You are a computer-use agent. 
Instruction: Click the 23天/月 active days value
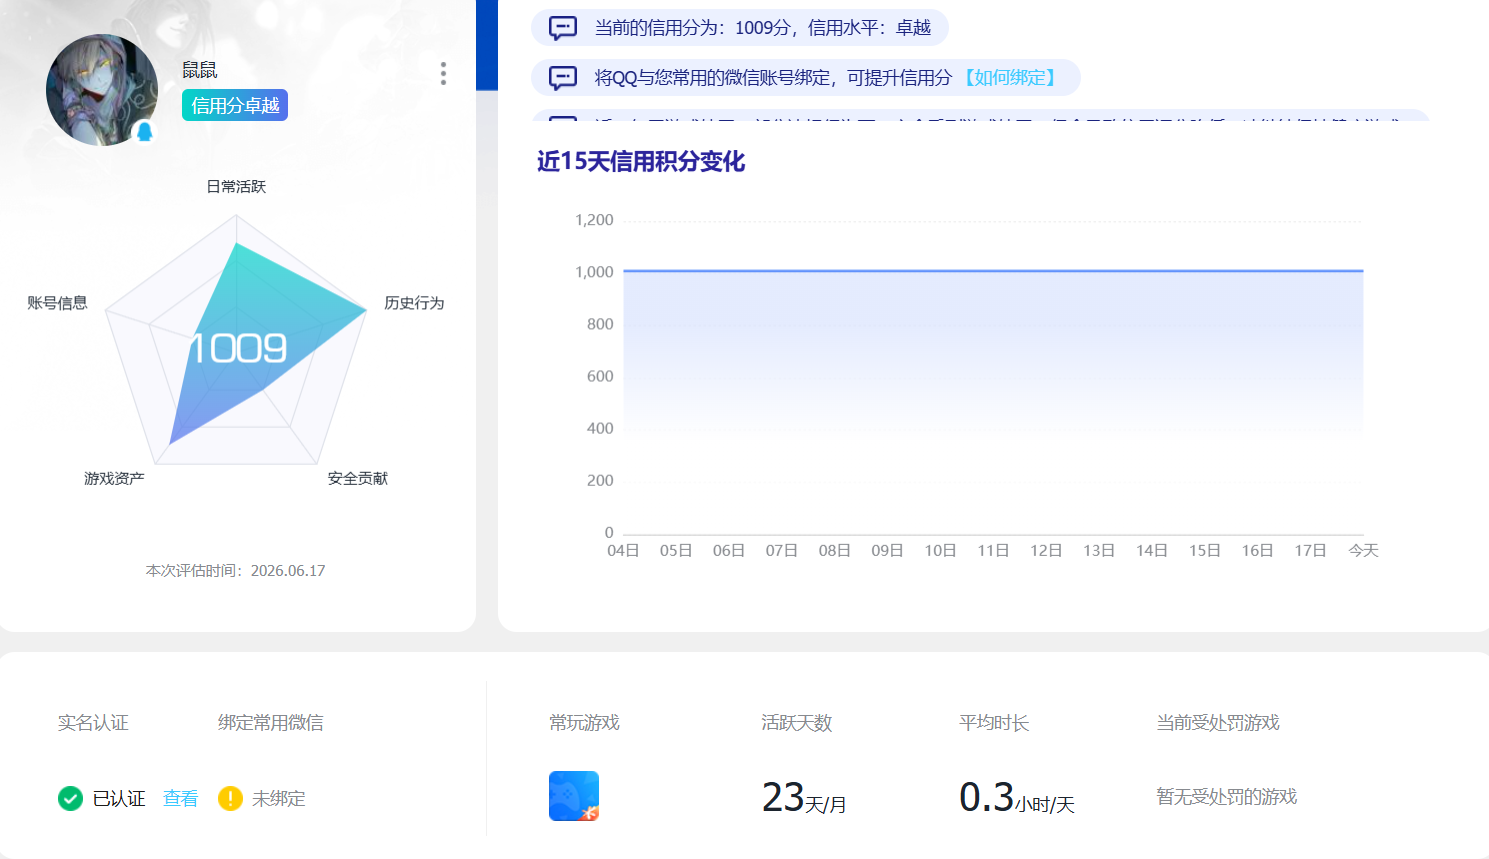click(804, 798)
